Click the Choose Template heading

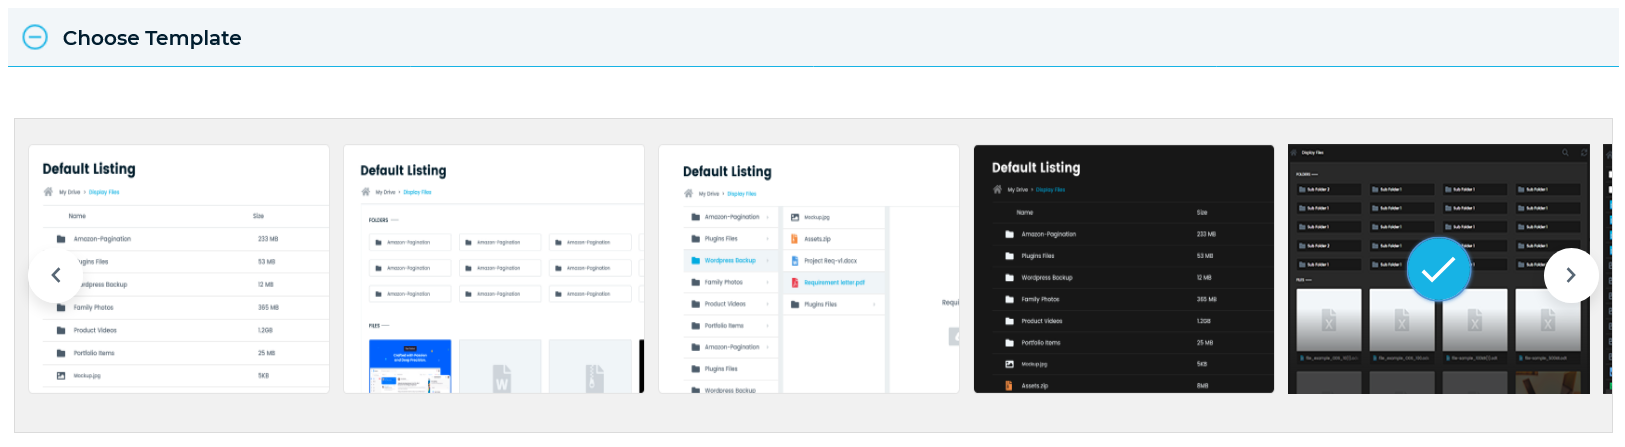tap(152, 38)
